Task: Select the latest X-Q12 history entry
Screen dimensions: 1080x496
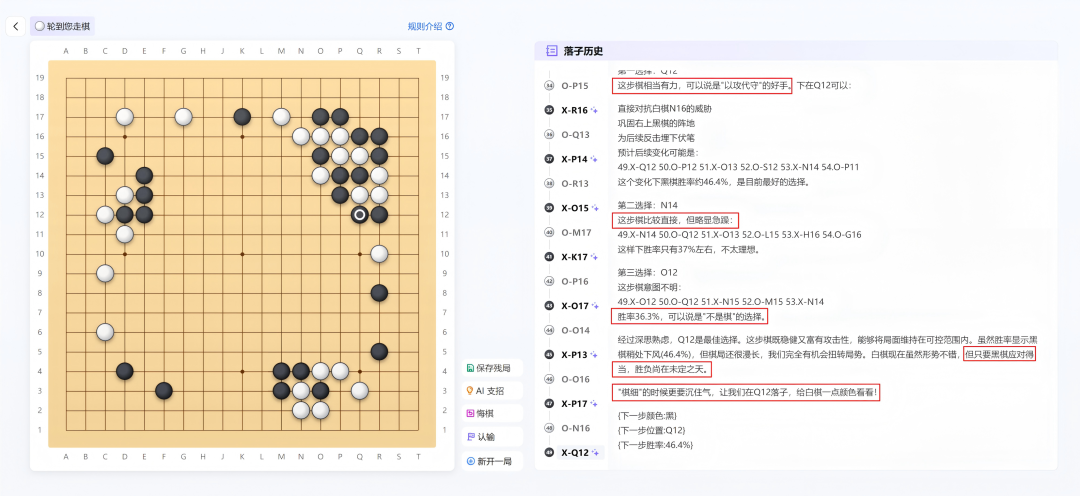Action: tap(575, 452)
